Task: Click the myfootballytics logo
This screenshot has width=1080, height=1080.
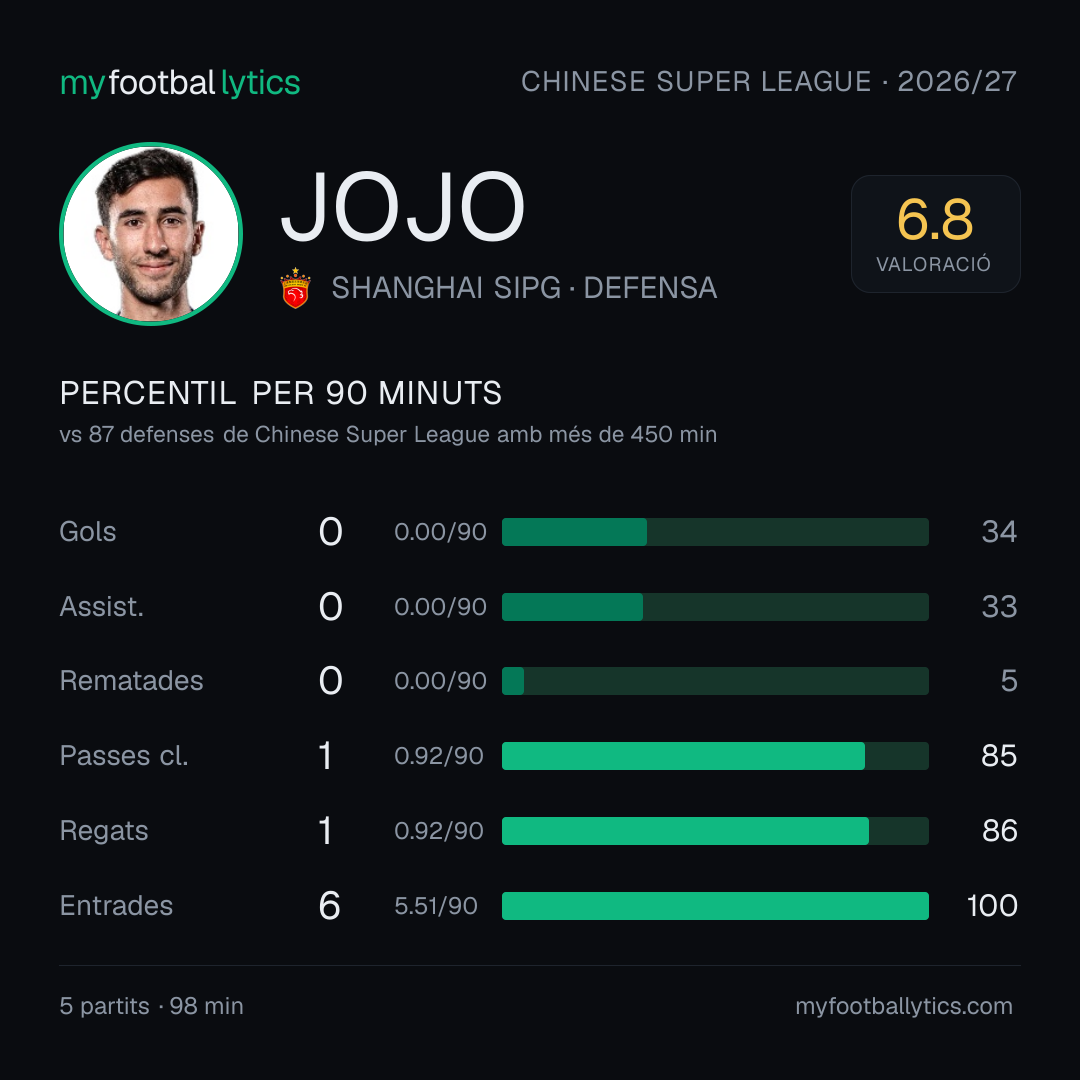Action: pyautogui.click(x=180, y=83)
